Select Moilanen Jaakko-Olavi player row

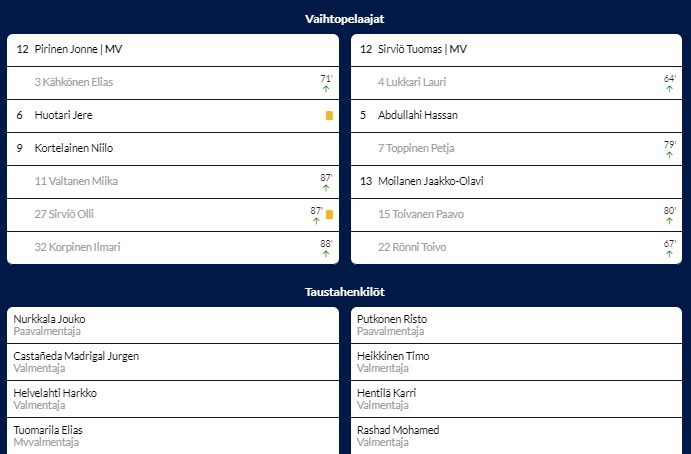coord(516,181)
